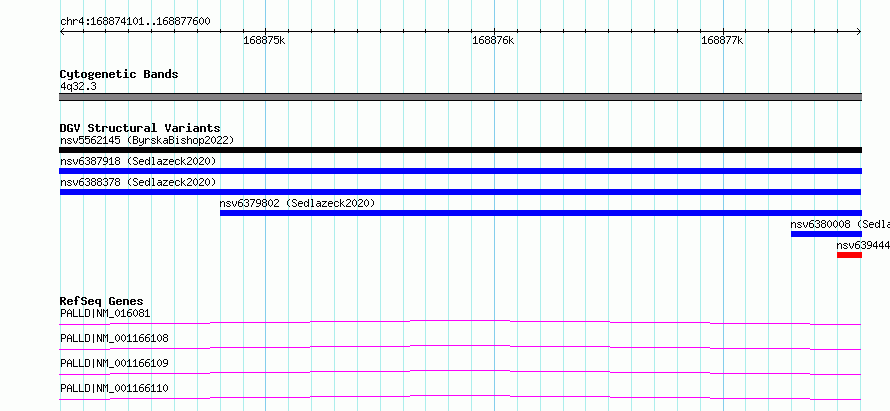Viewport: 890px width, 411px height.
Task: Select the nsv5562145 (ByrskaBishop2022) label
Action: pyautogui.click(x=147, y=140)
